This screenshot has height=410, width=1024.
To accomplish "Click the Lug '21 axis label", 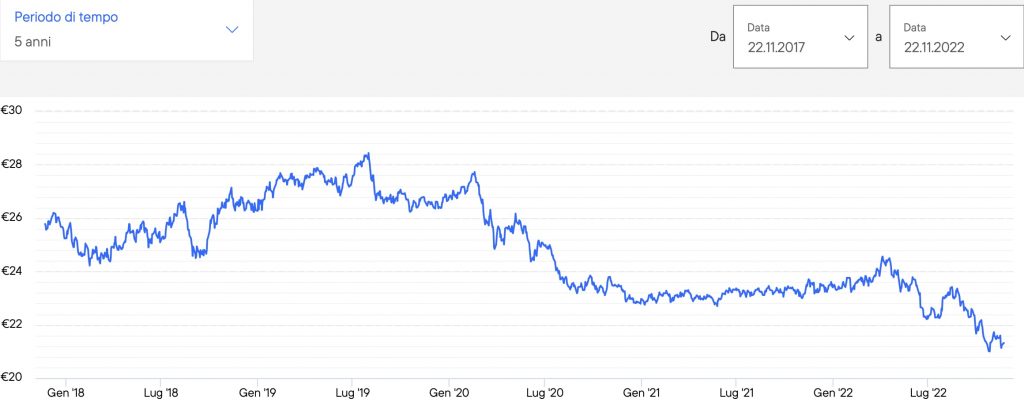I will click(x=737, y=394).
